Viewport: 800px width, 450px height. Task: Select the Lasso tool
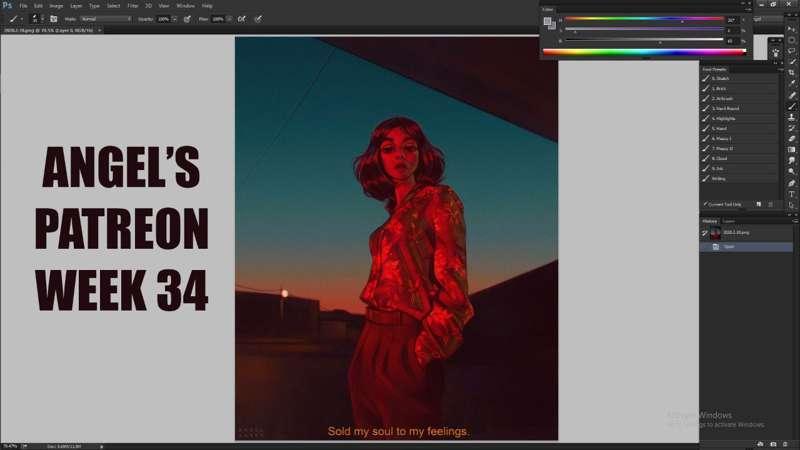tap(792, 51)
